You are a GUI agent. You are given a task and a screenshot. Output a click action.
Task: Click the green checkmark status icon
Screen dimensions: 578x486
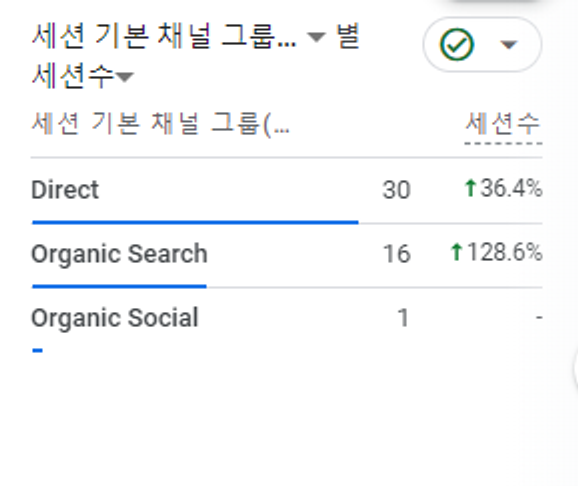tap(456, 45)
